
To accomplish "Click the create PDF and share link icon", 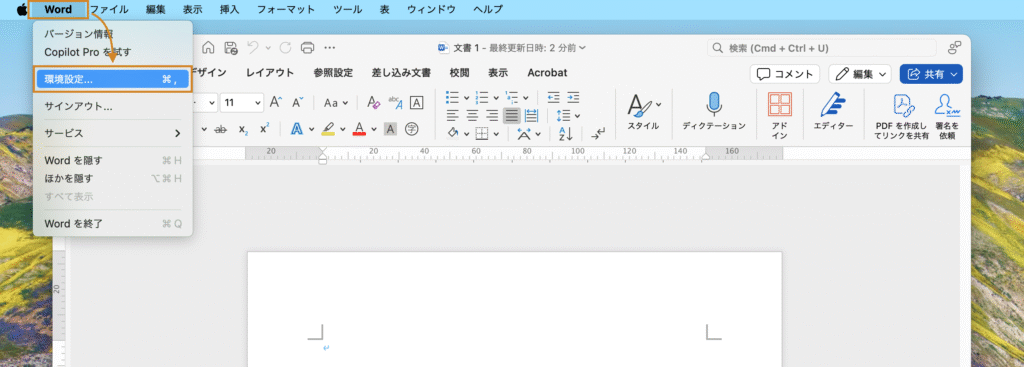I will 904,104.
